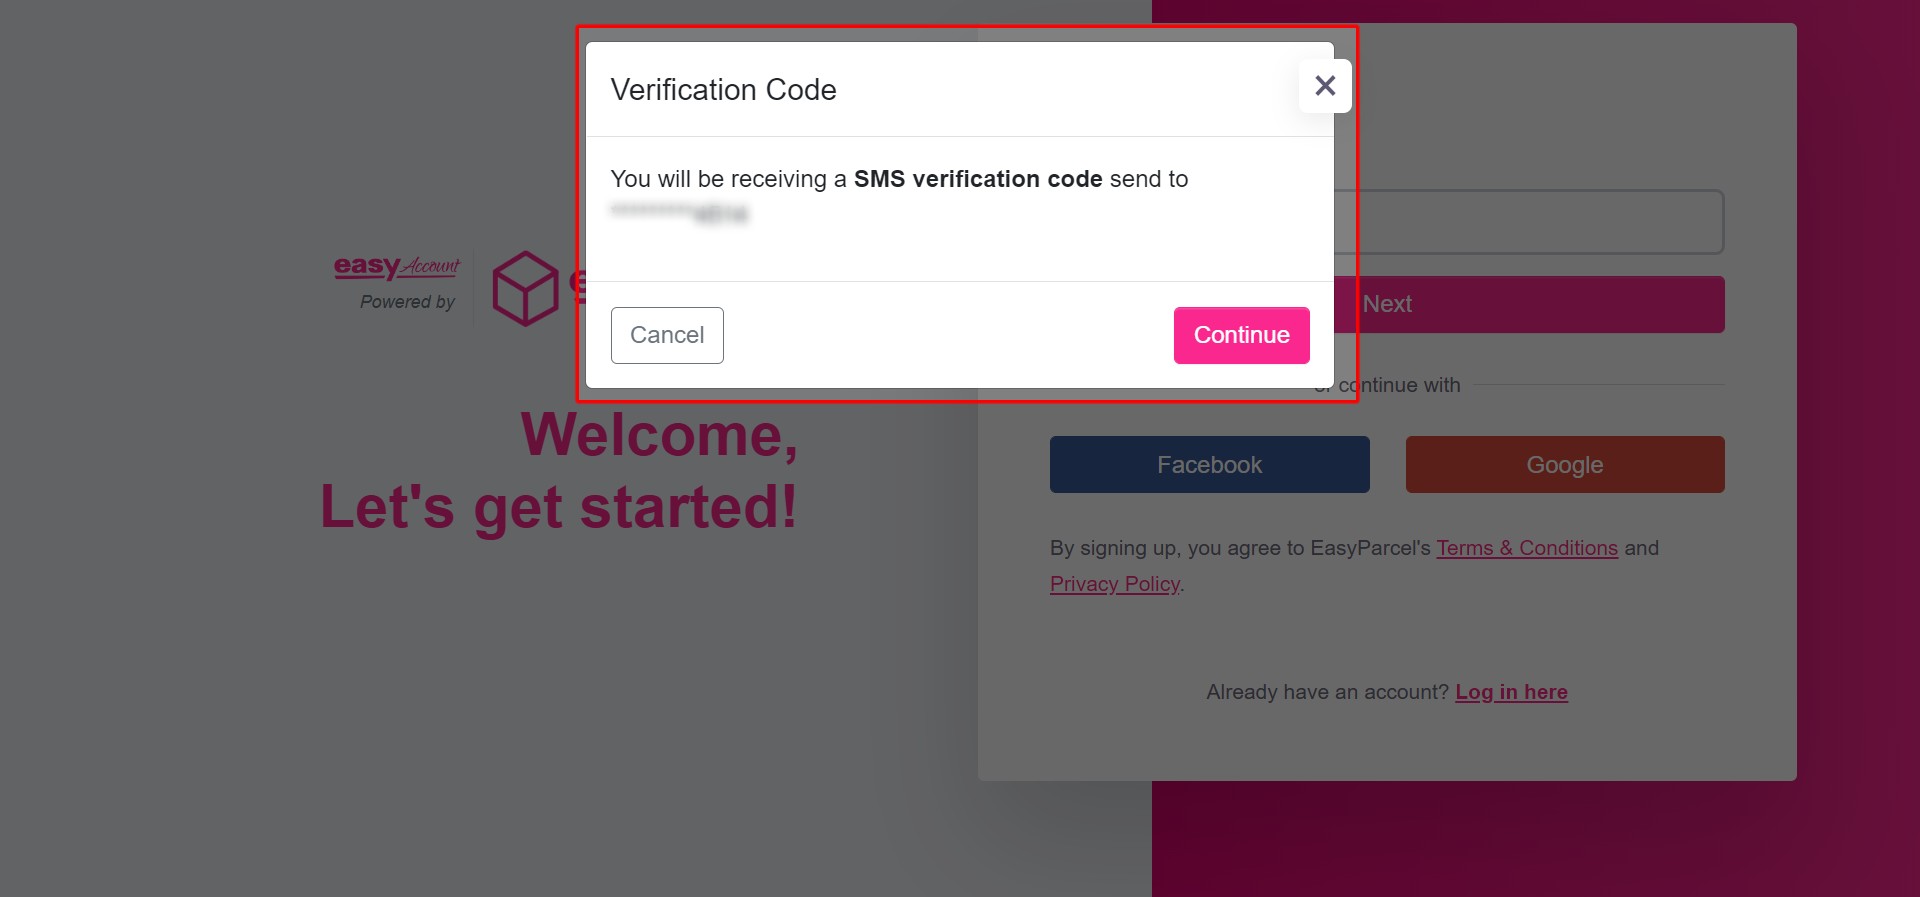The height and width of the screenshot is (897, 1920).
Task: Click the continue with divider text
Action: [1386, 385]
